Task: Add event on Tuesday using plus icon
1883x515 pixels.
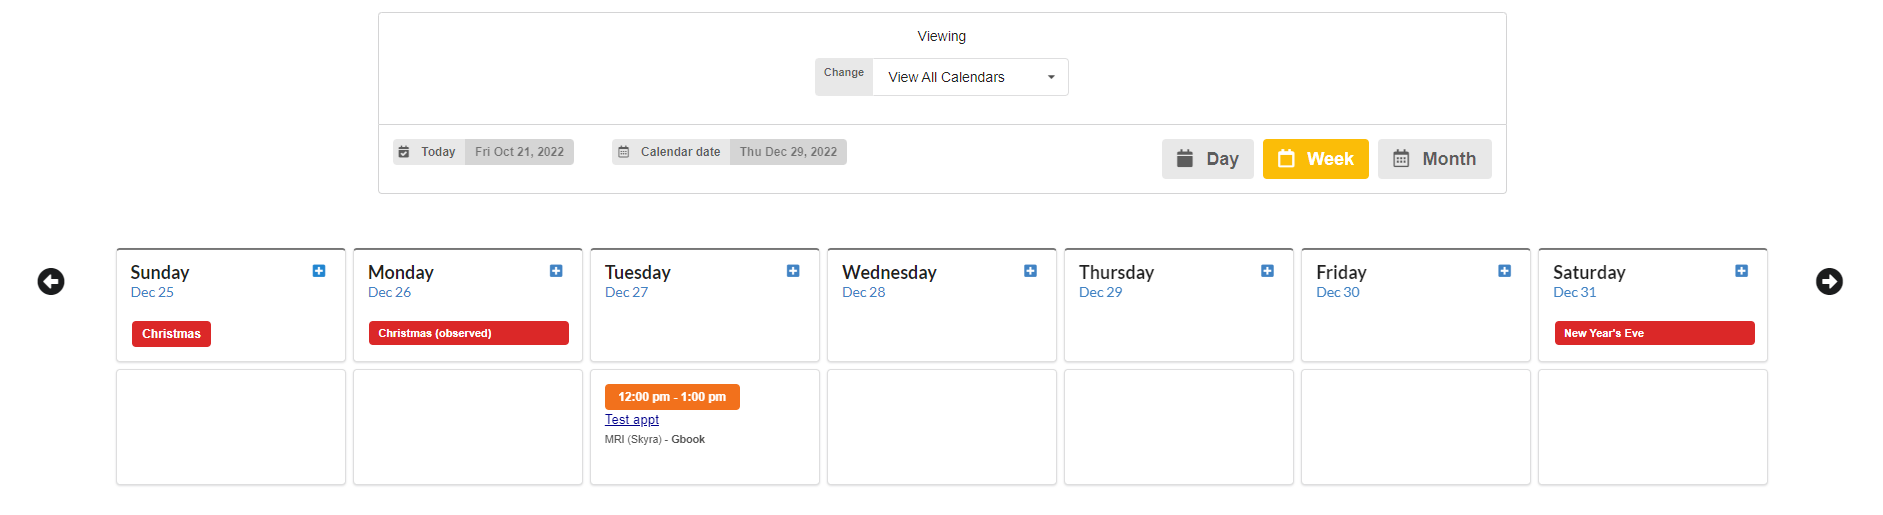Action: [793, 271]
